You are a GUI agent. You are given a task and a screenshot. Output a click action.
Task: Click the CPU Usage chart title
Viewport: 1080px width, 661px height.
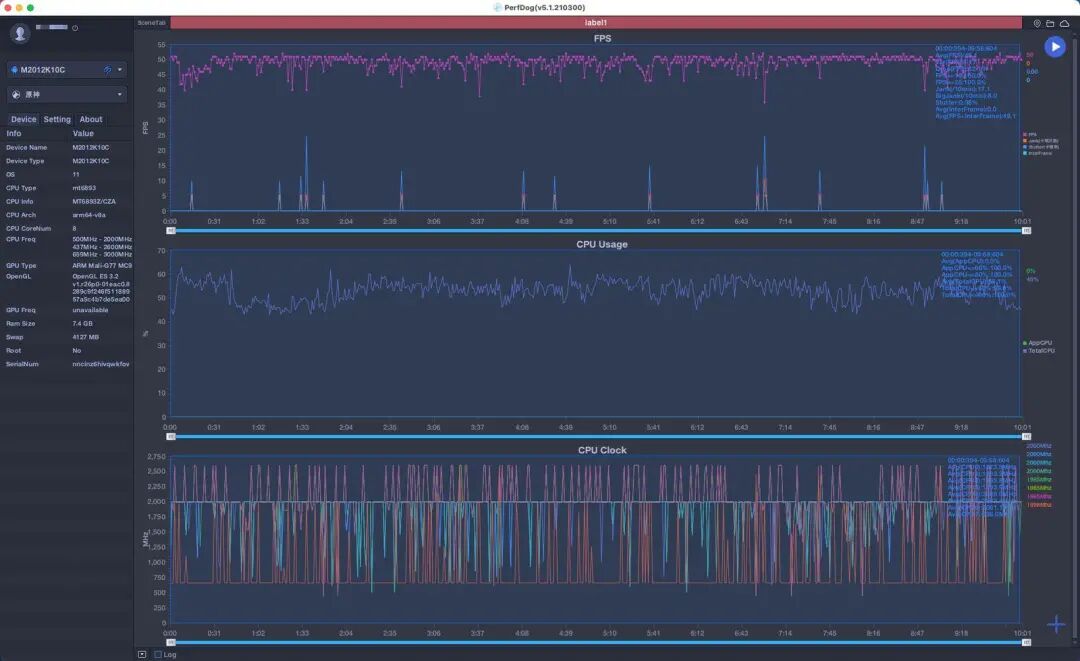point(602,244)
